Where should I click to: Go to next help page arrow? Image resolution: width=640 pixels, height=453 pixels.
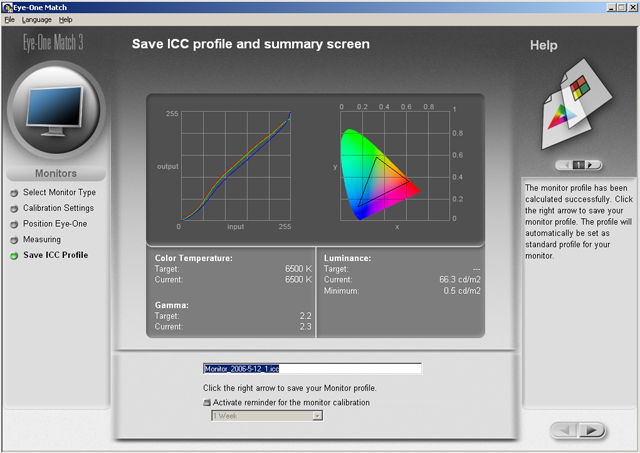[591, 165]
